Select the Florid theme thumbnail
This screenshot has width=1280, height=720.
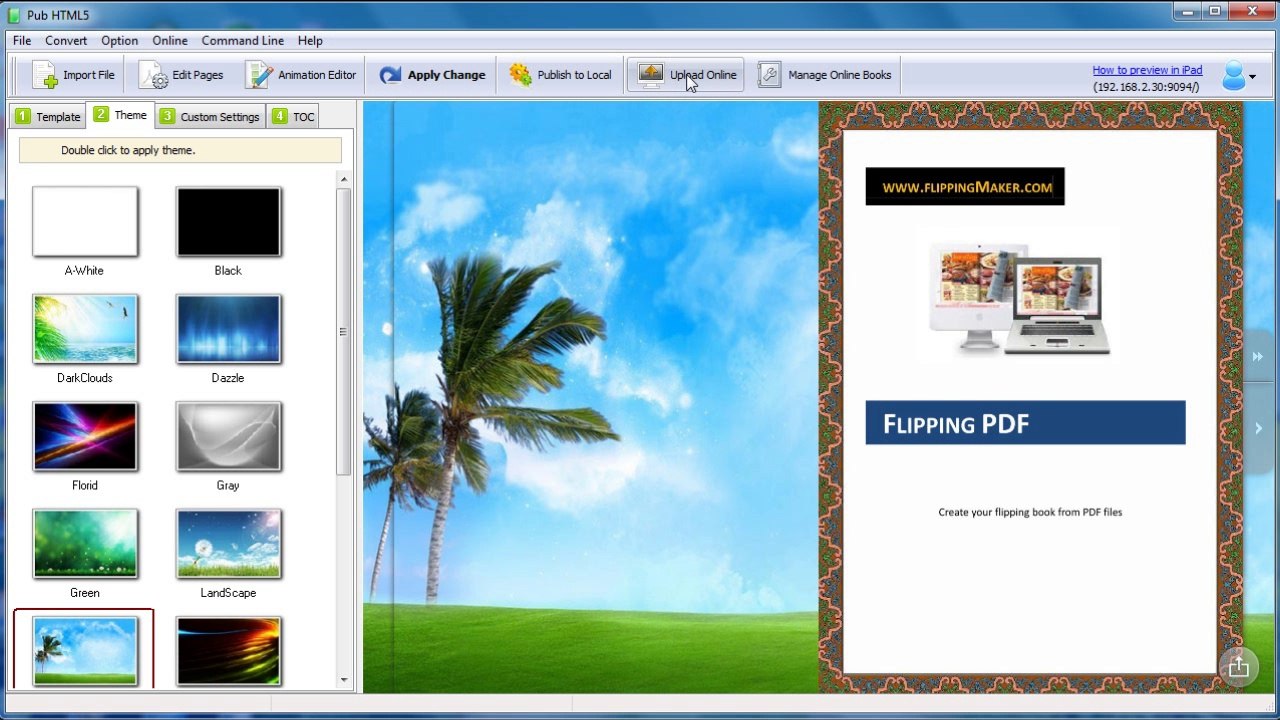(x=85, y=436)
